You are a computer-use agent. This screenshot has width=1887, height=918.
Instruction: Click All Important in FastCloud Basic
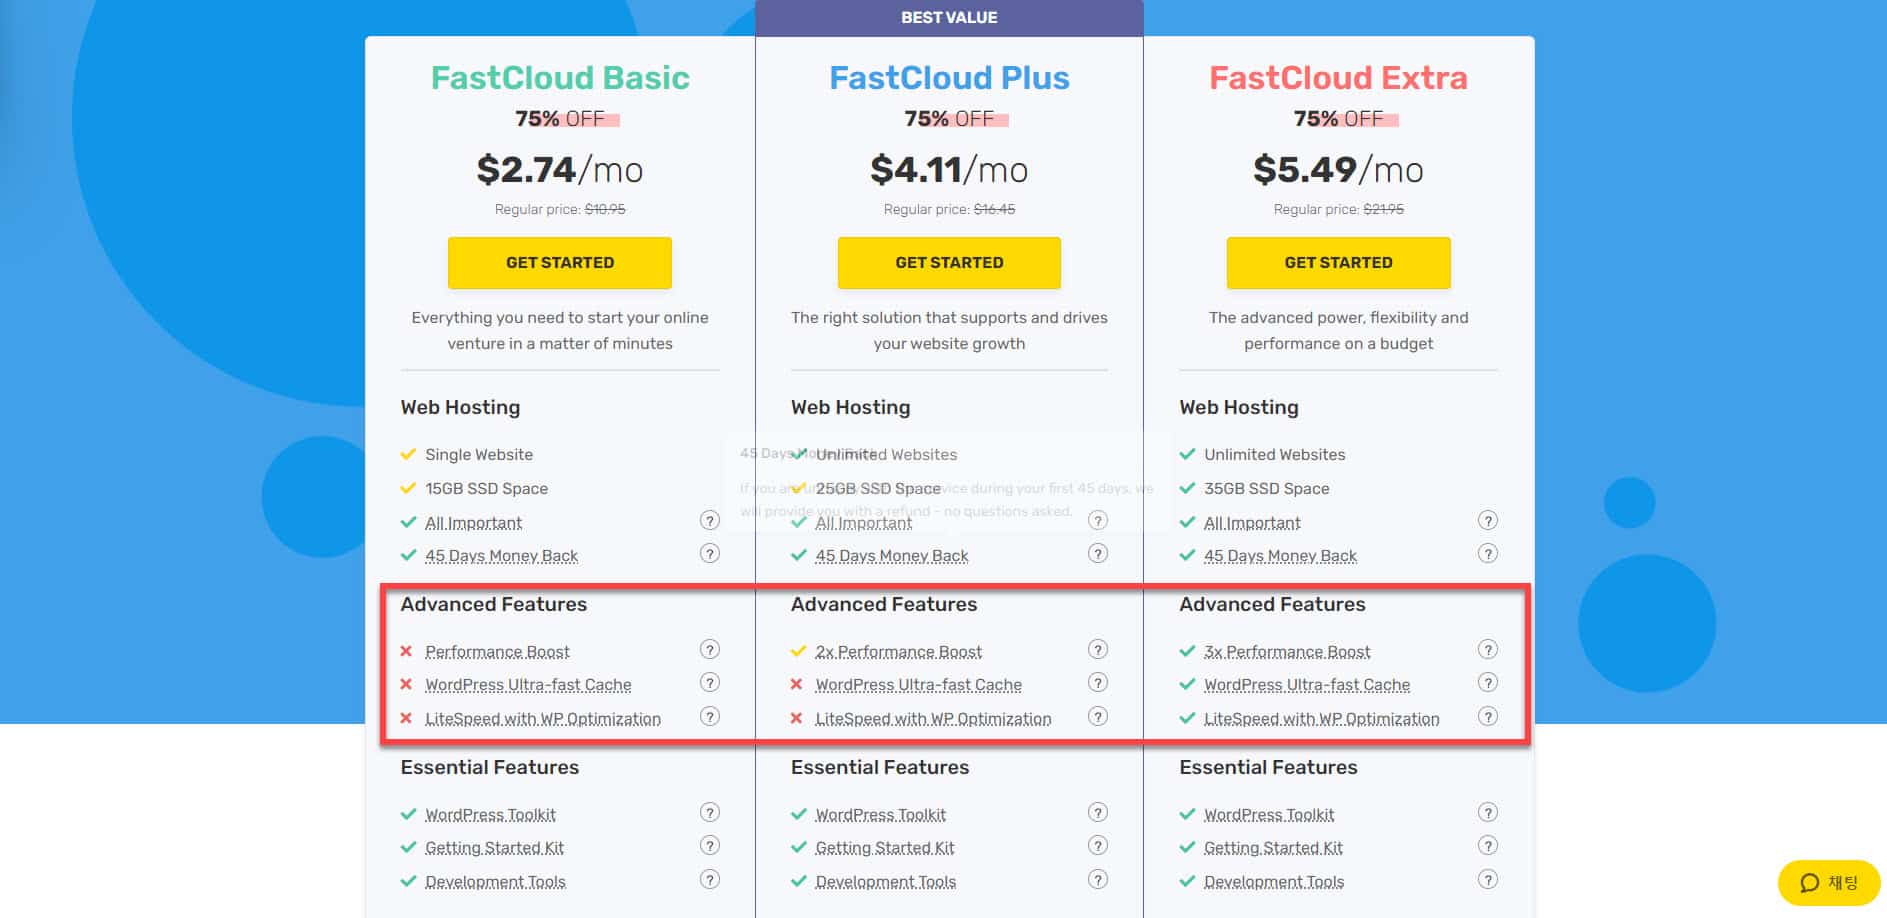(x=473, y=522)
